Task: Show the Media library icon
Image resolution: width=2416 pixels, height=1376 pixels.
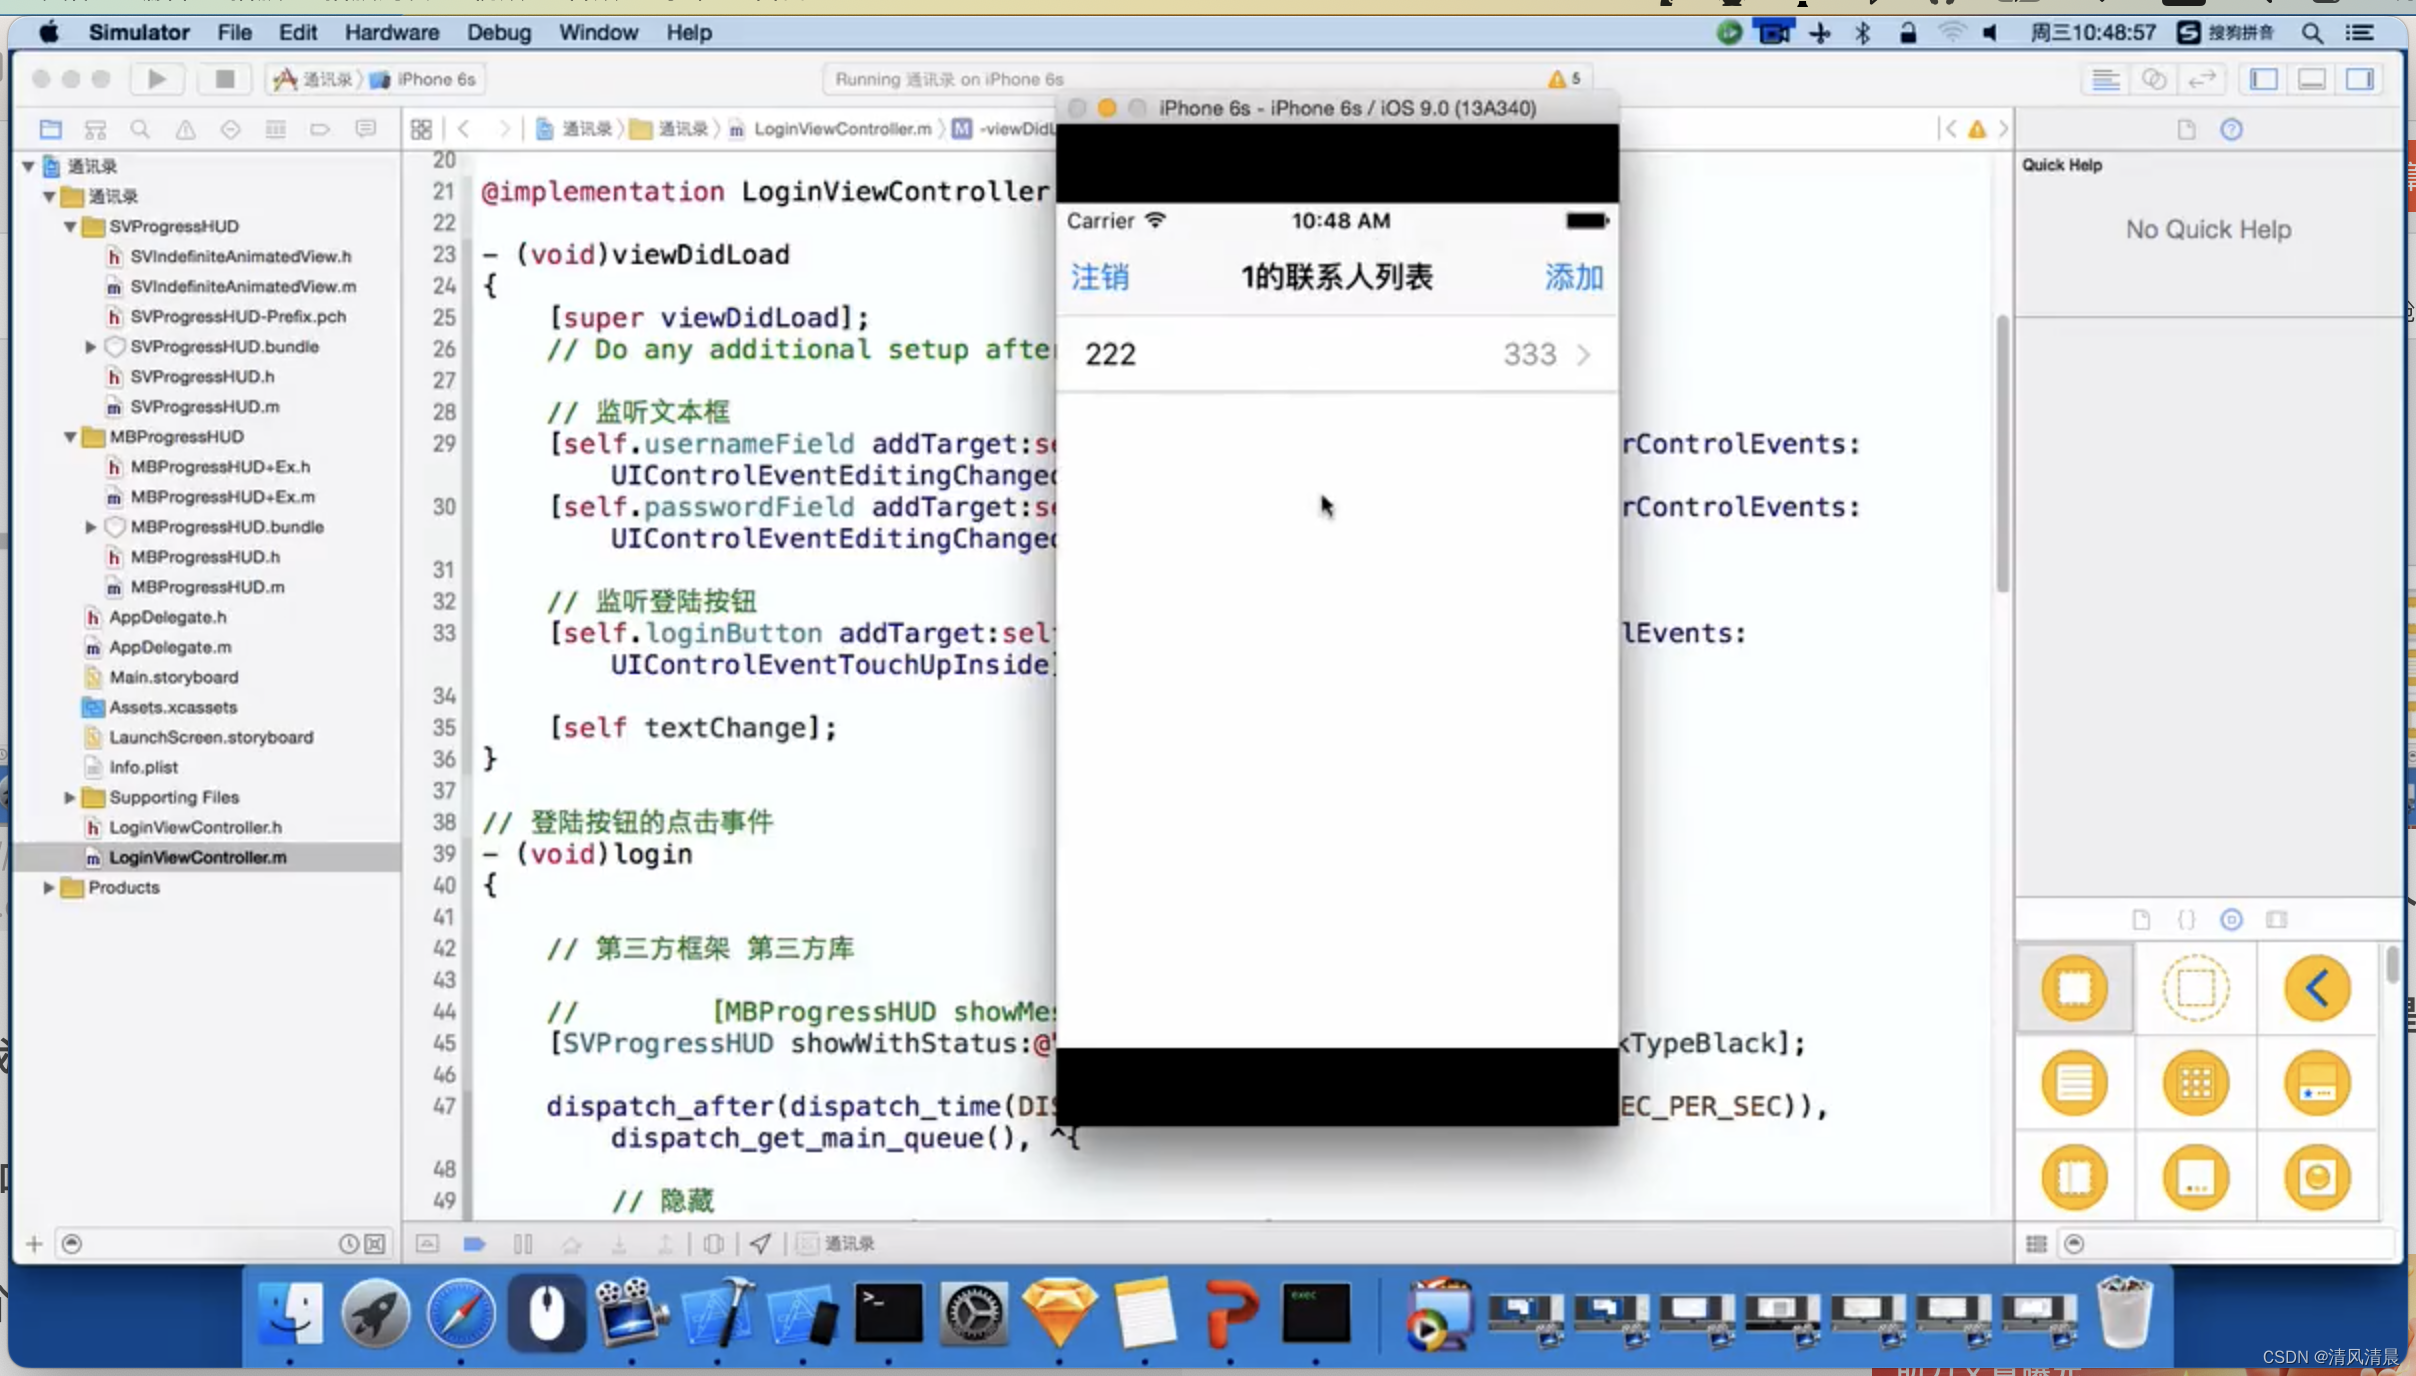Action: click(2277, 920)
